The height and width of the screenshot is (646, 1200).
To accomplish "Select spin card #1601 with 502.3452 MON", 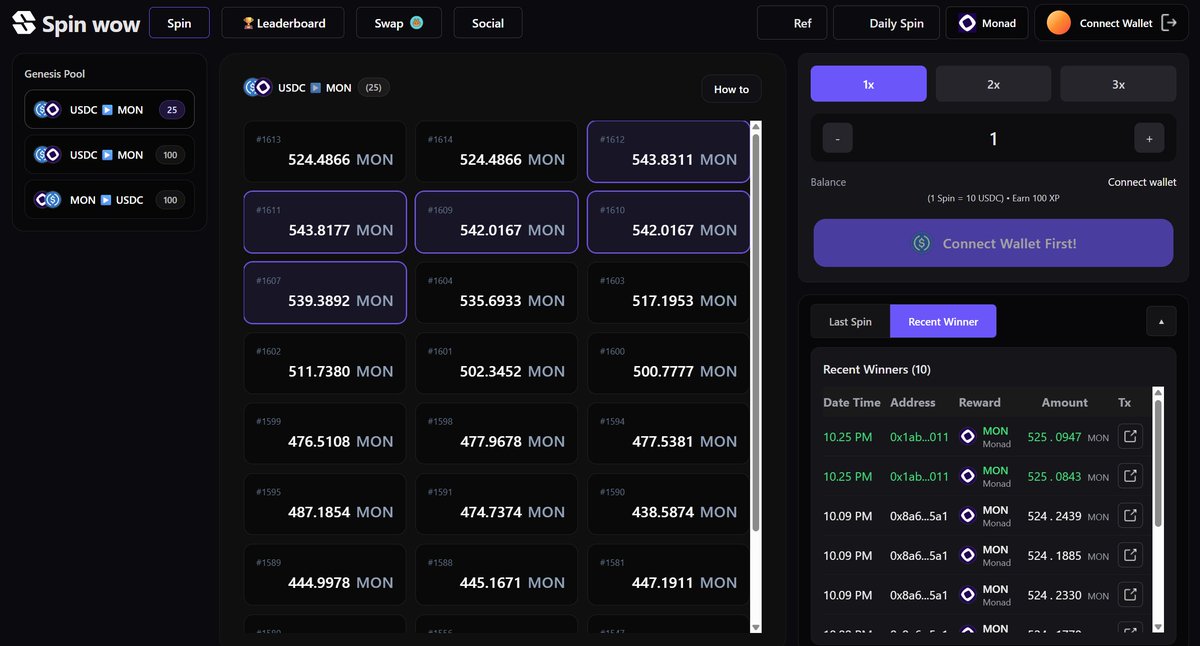I will point(496,363).
